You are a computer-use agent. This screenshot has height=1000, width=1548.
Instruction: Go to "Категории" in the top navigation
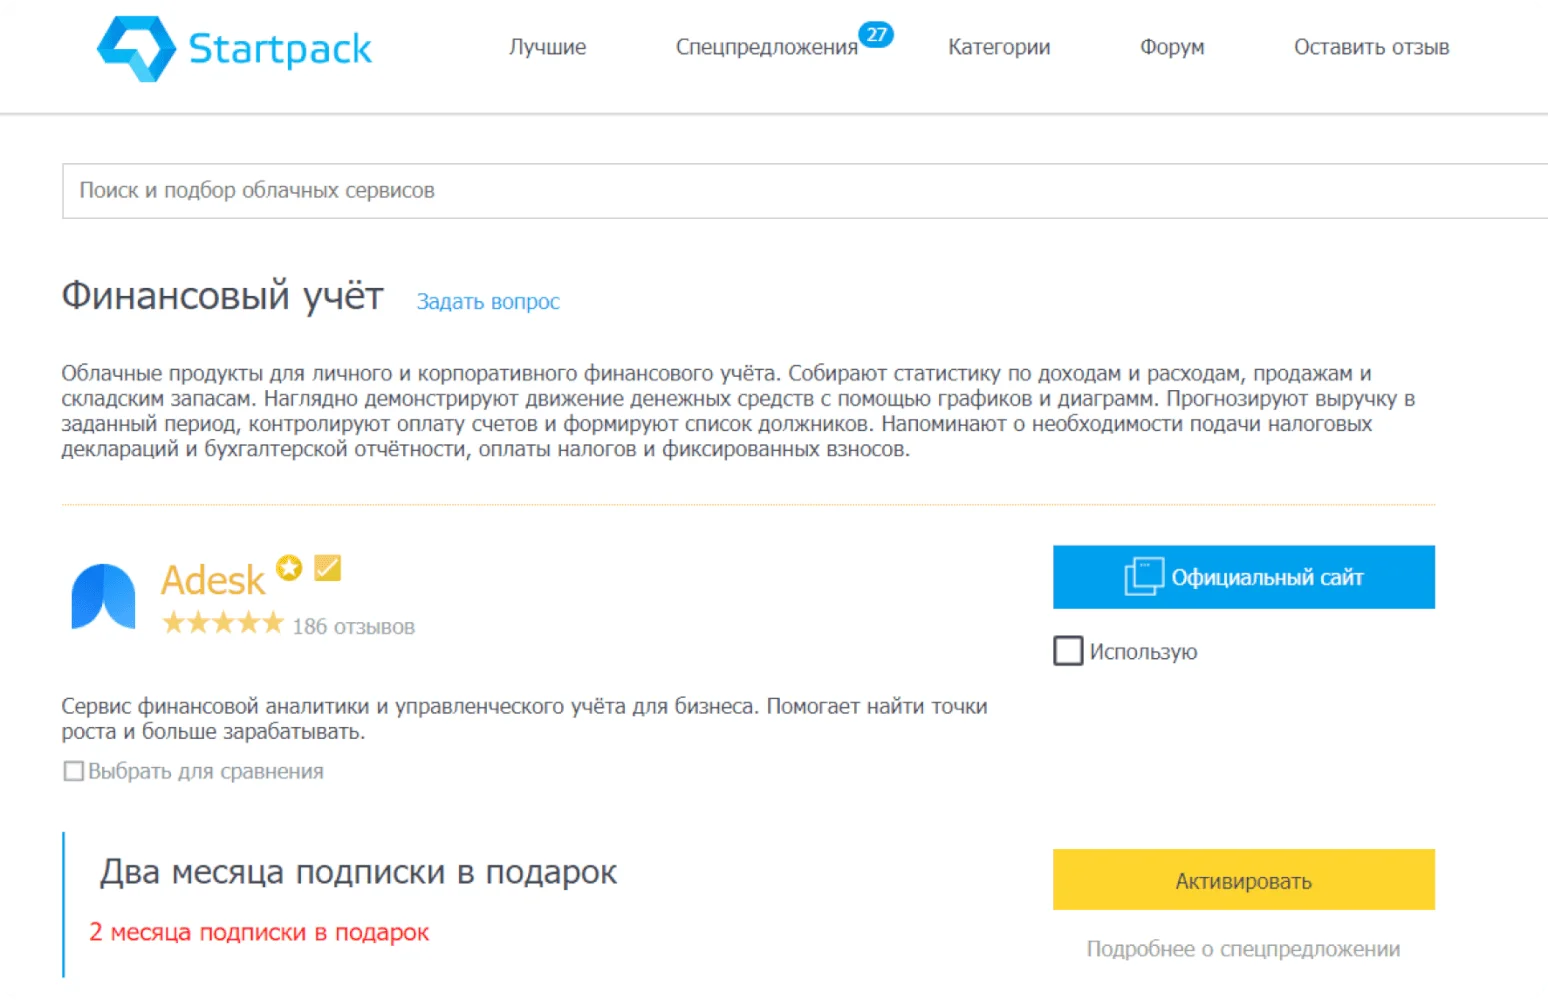point(999,47)
